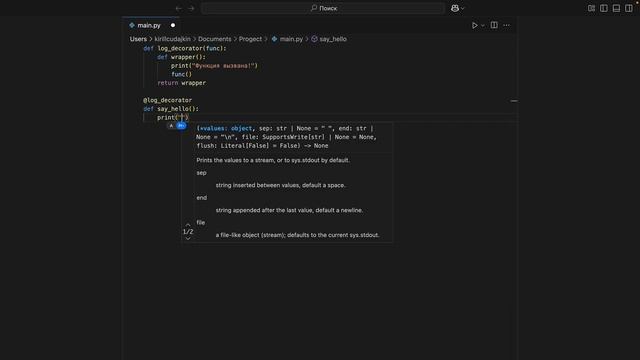This screenshot has width=640, height=360.
Task: Expand run options dropdown beside play button
Action: pos(482,25)
